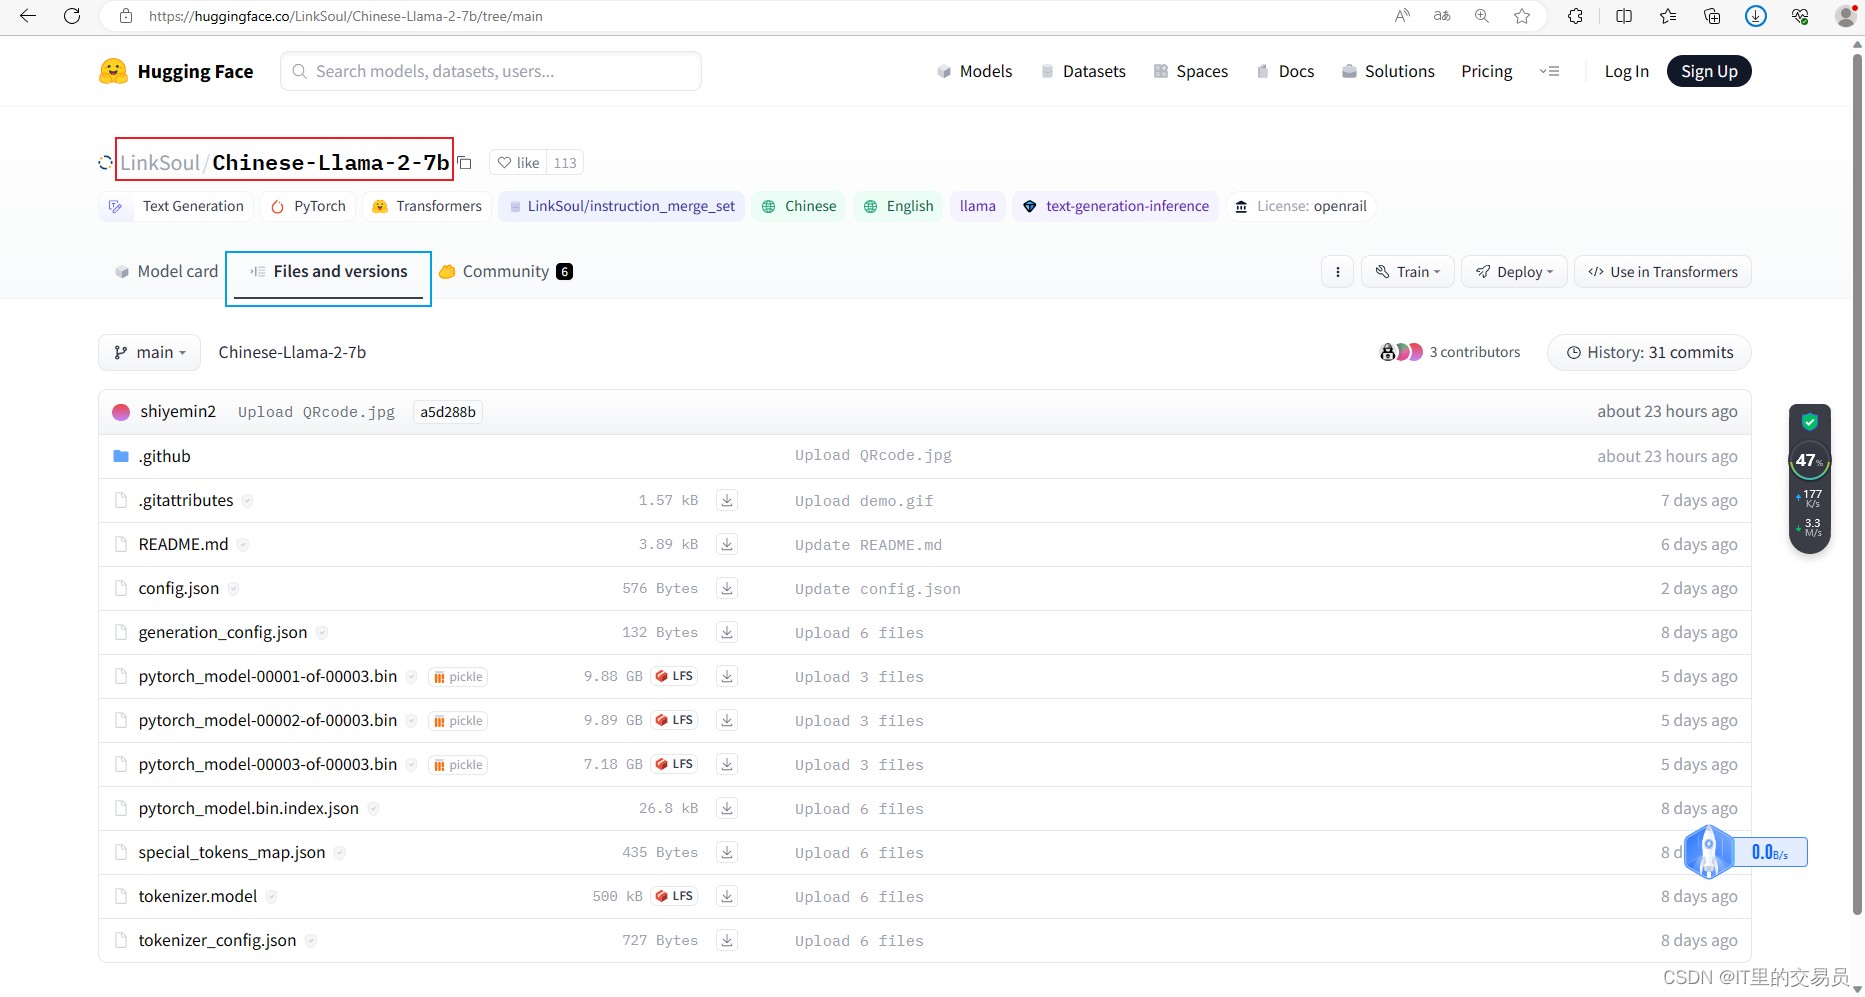Image resolution: width=1865 pixels, height=997 pixels.
Task: Open pickle badge for model-00001 file
Action: point(458,677)
